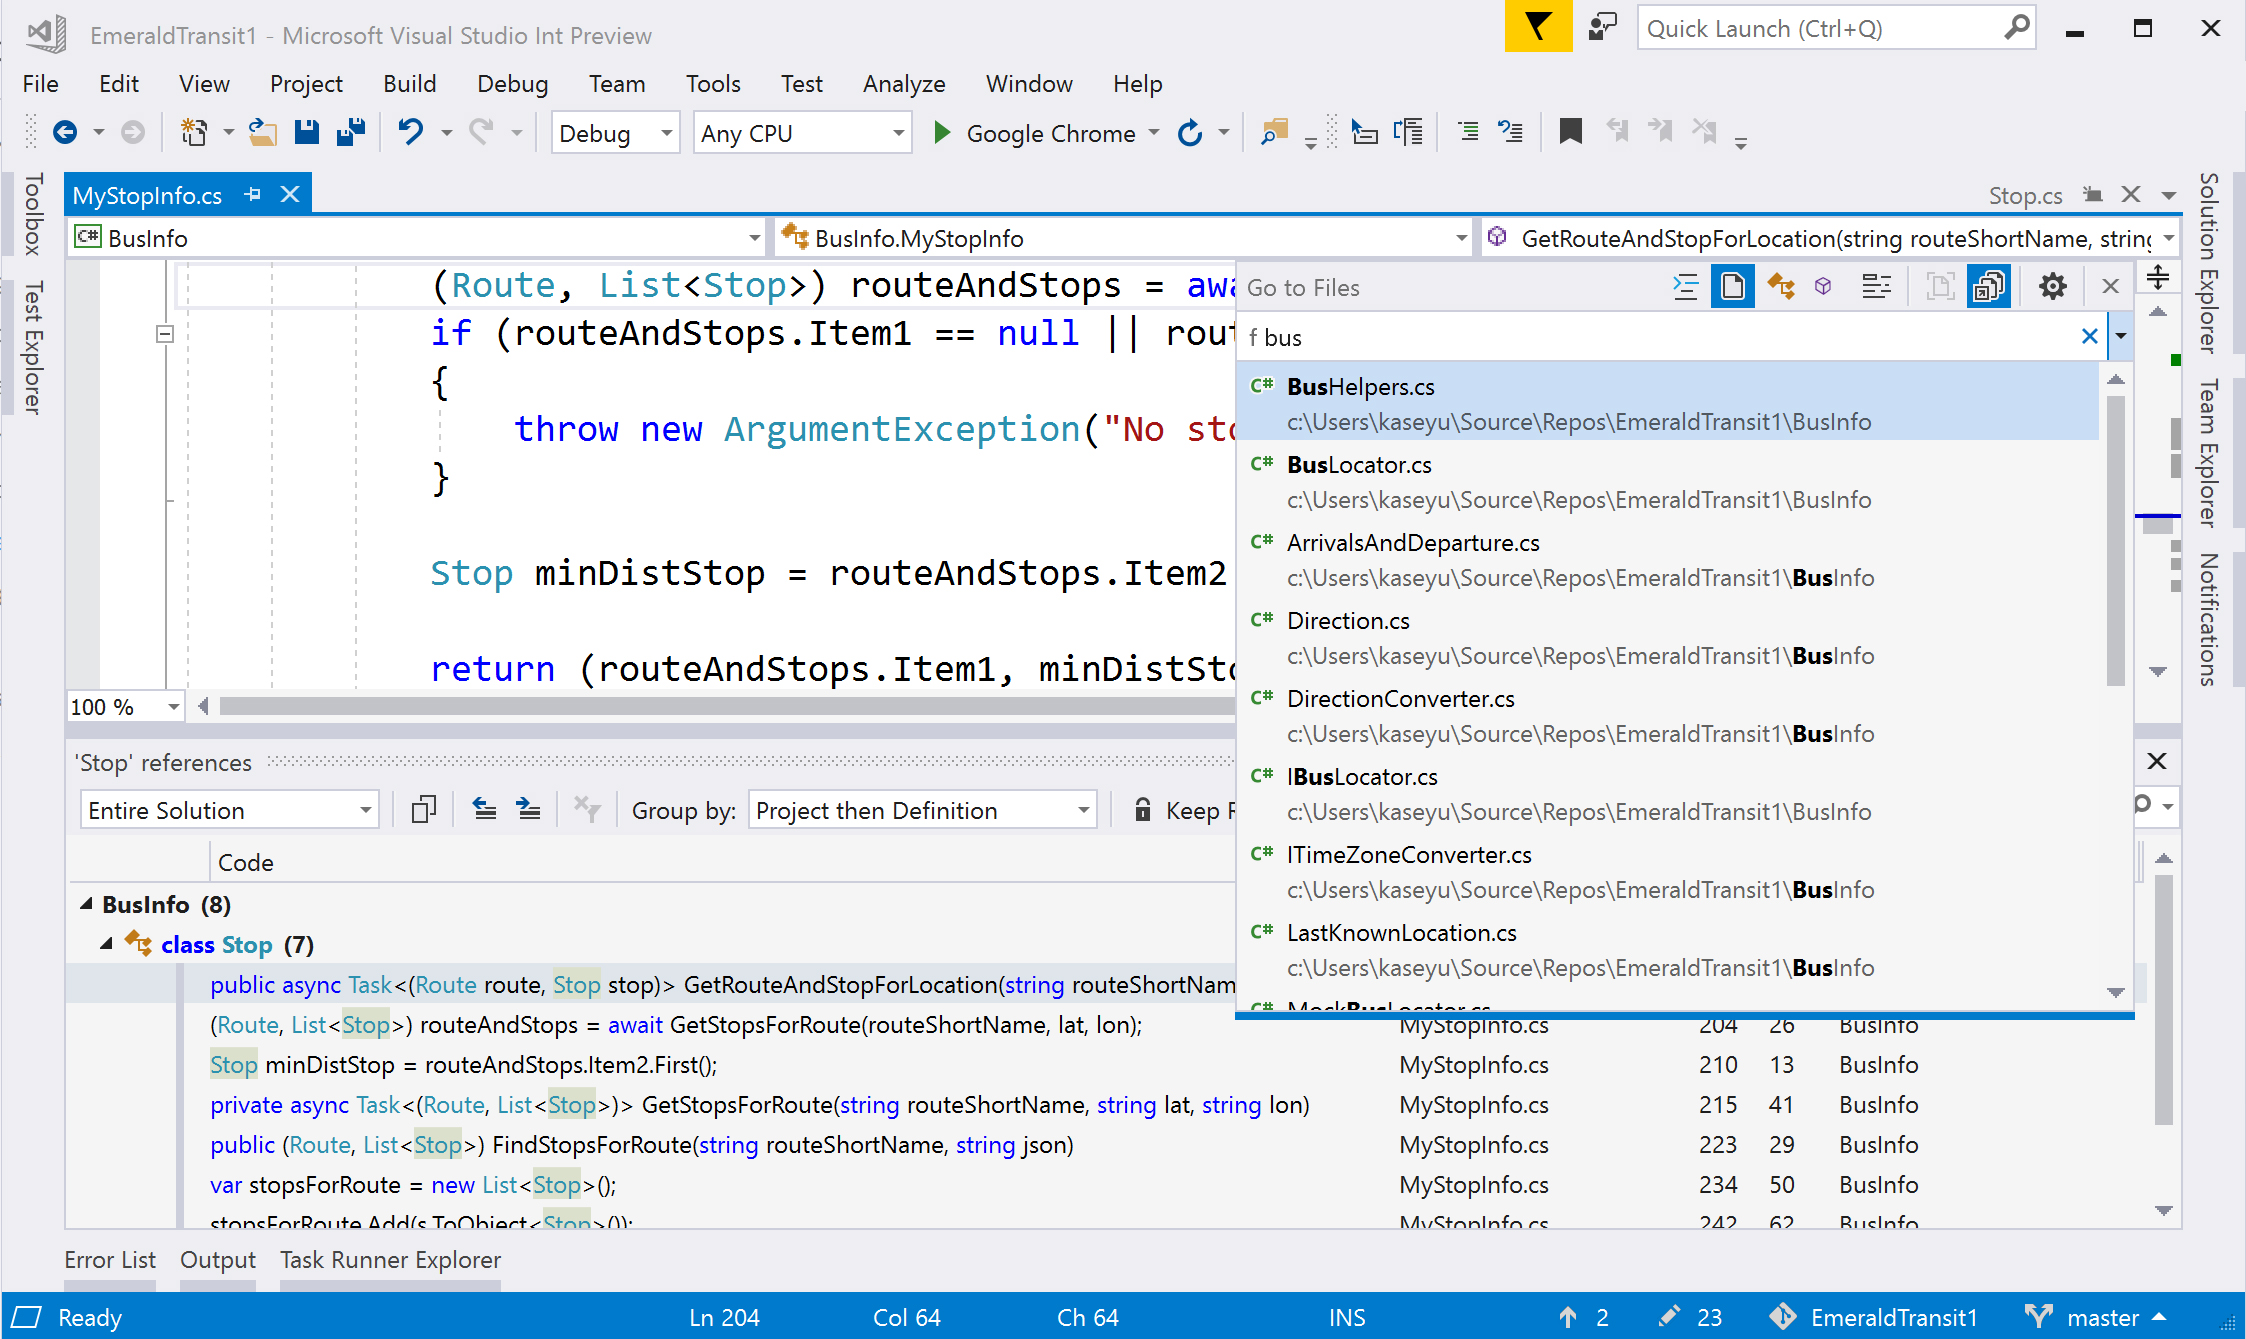Clear the search input in Go To Files
This screenshot has width=2246, height=1339.
point(2090,336)
